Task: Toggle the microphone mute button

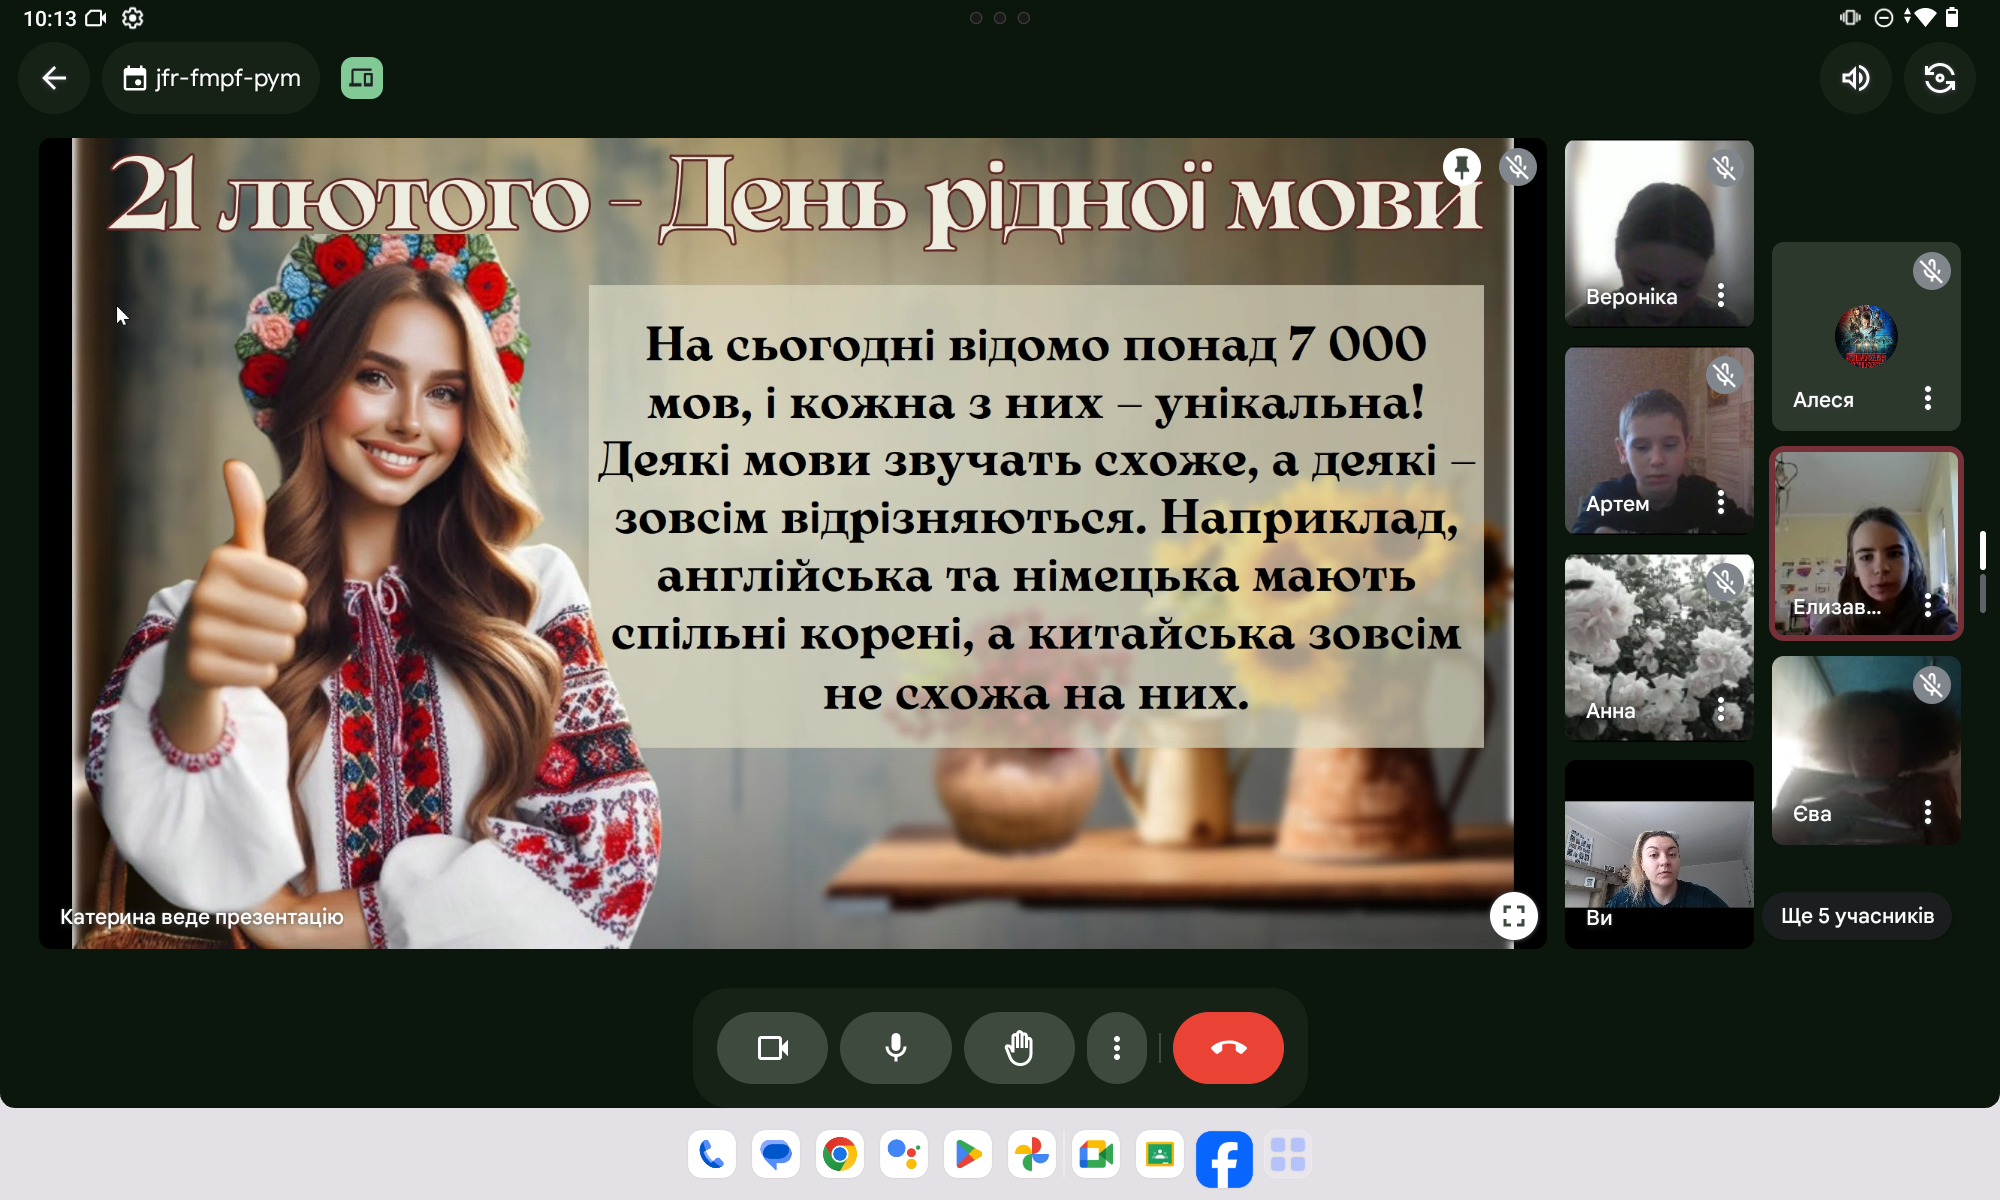Action: click(x=896, y=1048)
